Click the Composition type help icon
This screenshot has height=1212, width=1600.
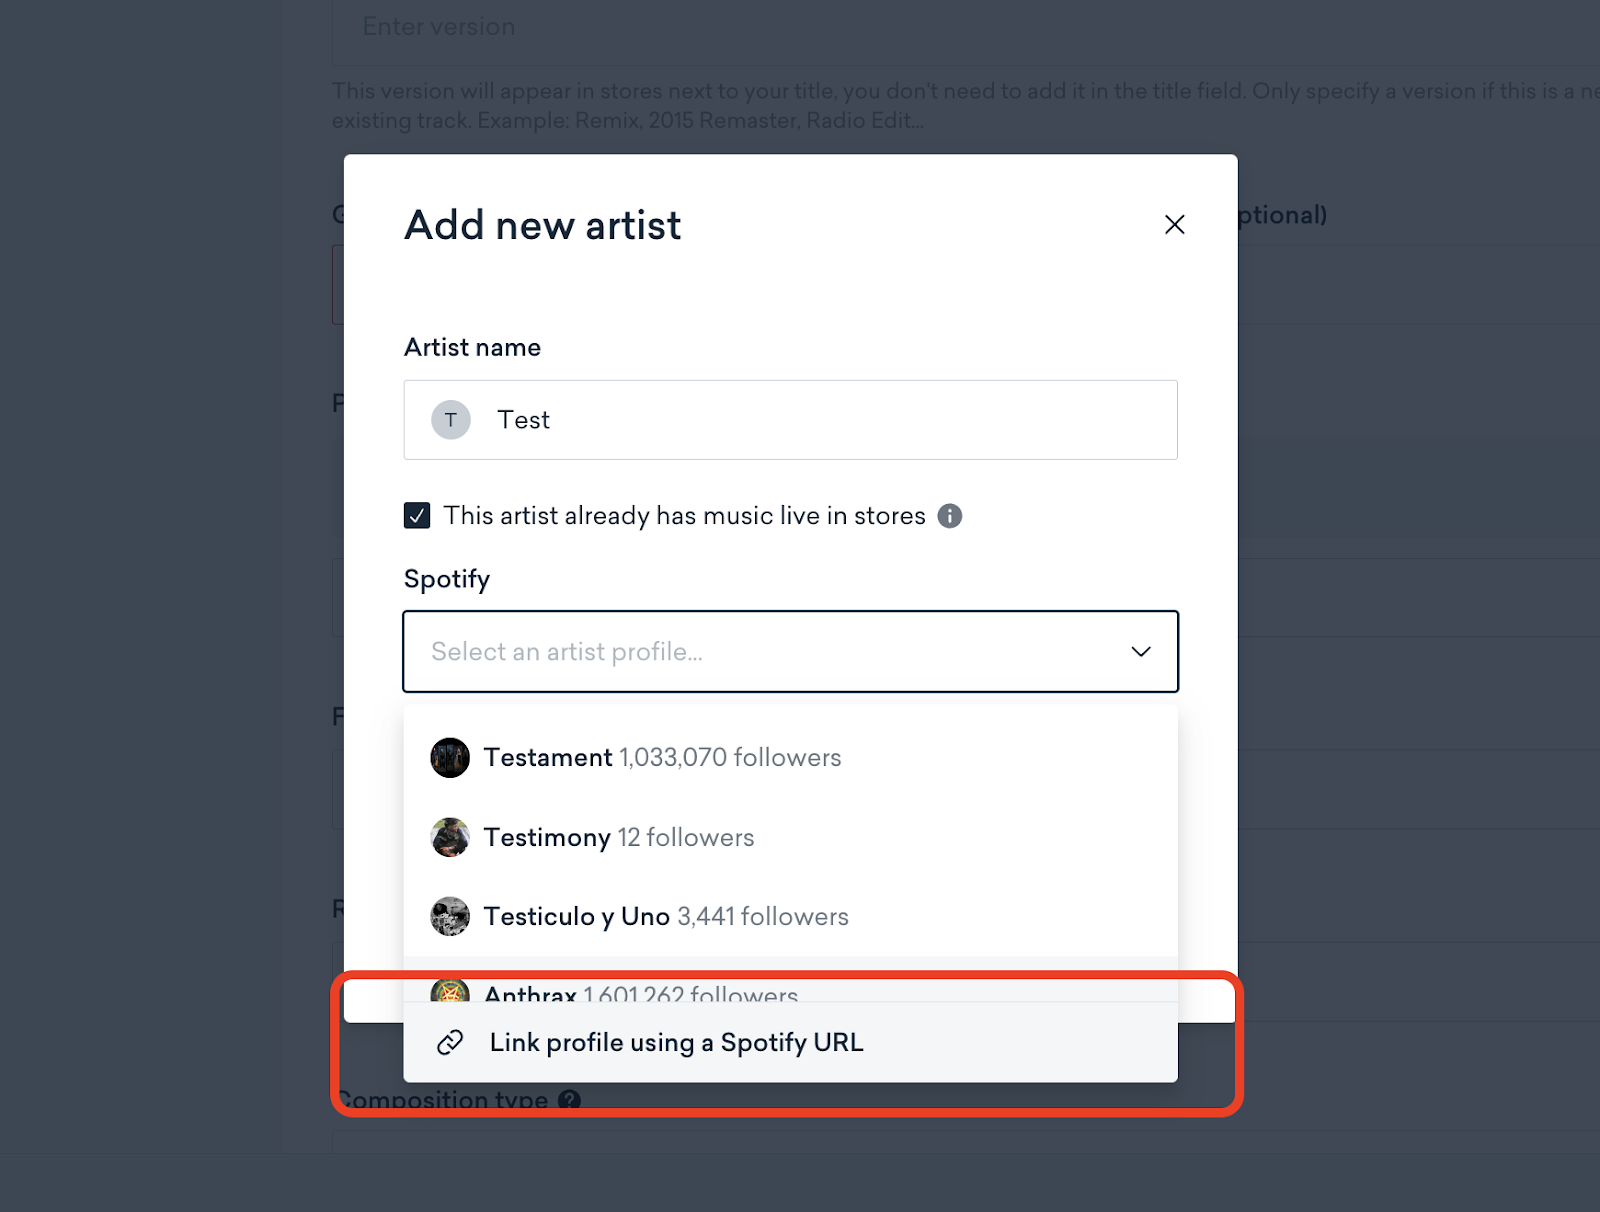pos(569,1100)
